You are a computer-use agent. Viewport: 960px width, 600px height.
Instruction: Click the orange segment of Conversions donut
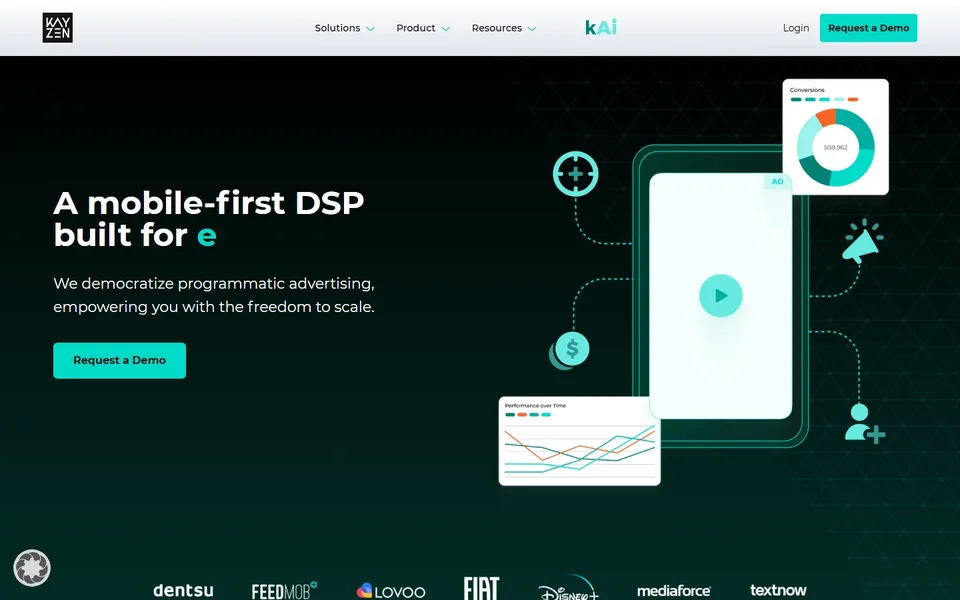click(826, 117)
